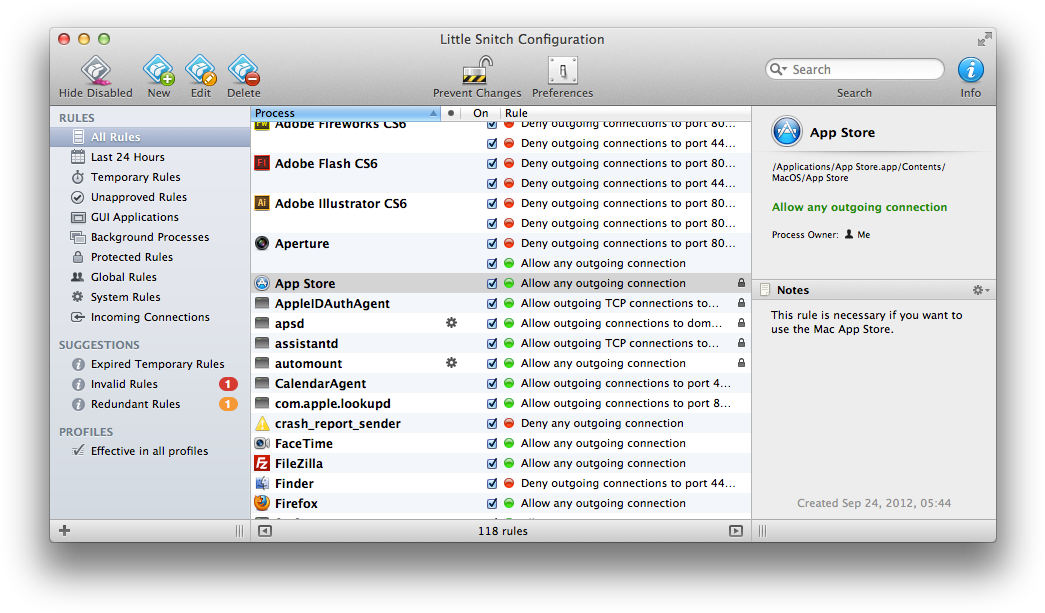Disable the crash_report_sender rule checkbox

click(491, 424)
